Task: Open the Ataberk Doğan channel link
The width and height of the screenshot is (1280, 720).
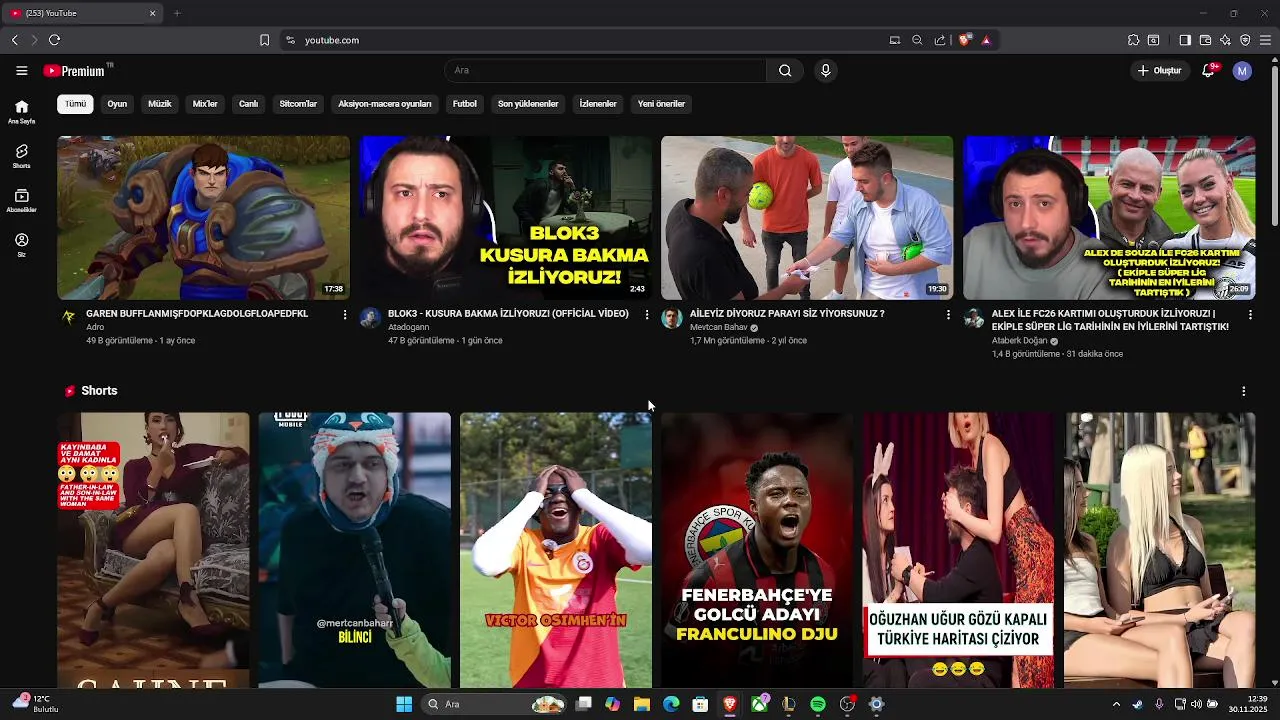Action: pos(1019,340)
